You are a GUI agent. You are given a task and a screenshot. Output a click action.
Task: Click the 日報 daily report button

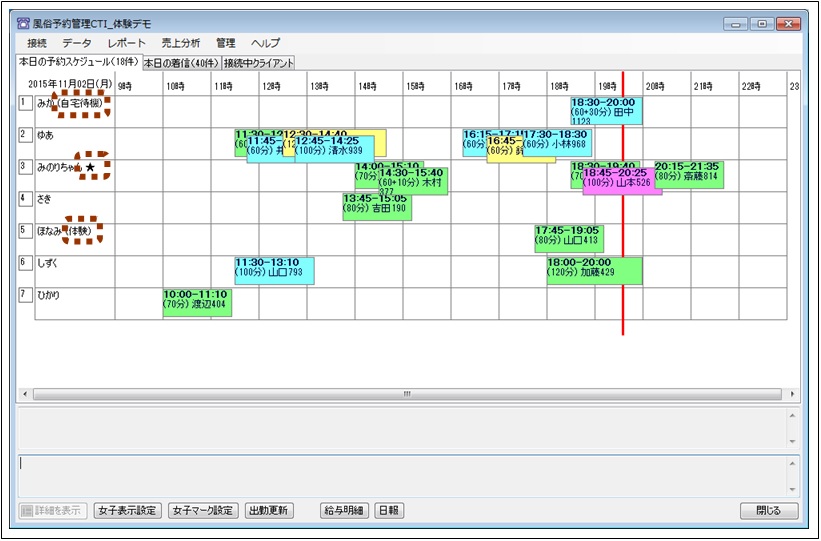pyautogui.click(x=389, y=510)
